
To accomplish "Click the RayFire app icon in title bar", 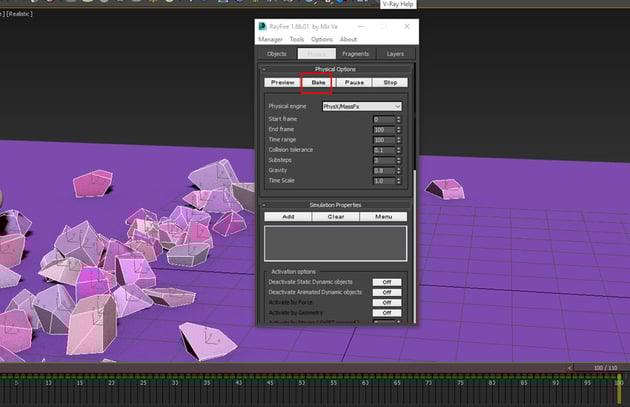I will coord(262,26).
